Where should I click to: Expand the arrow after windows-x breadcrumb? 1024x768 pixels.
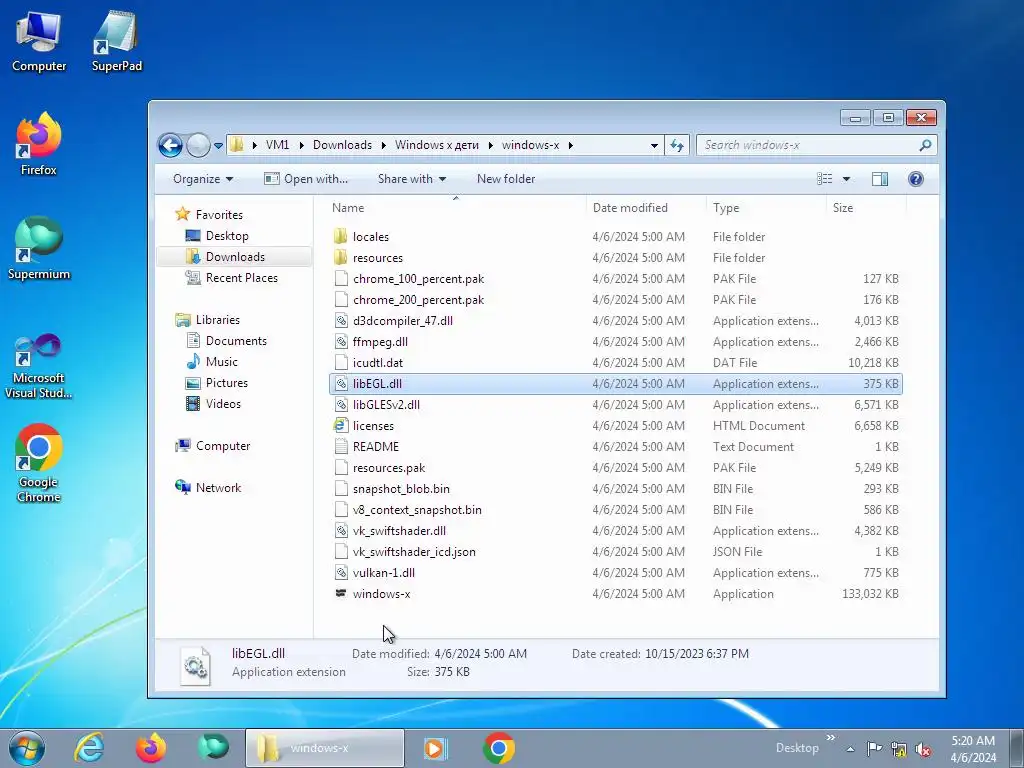pos(571,145)
